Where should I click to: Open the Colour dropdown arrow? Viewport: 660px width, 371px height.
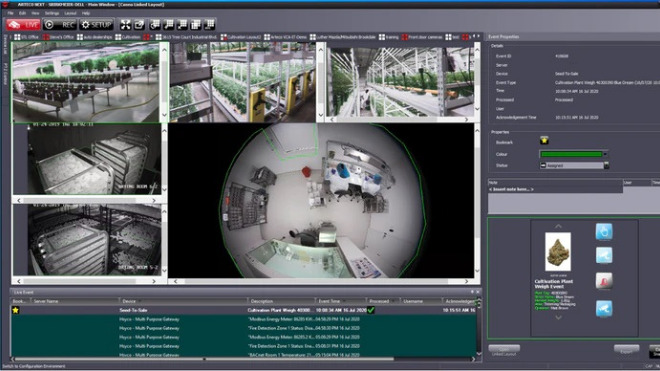(x=605, y=154)
